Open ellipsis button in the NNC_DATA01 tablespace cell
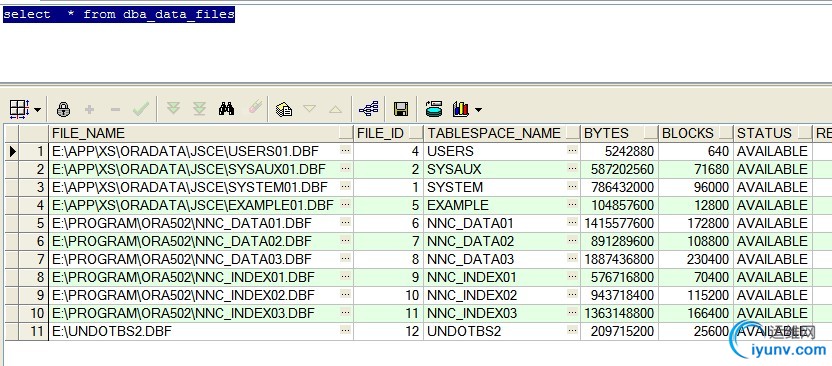 (572, 223)
